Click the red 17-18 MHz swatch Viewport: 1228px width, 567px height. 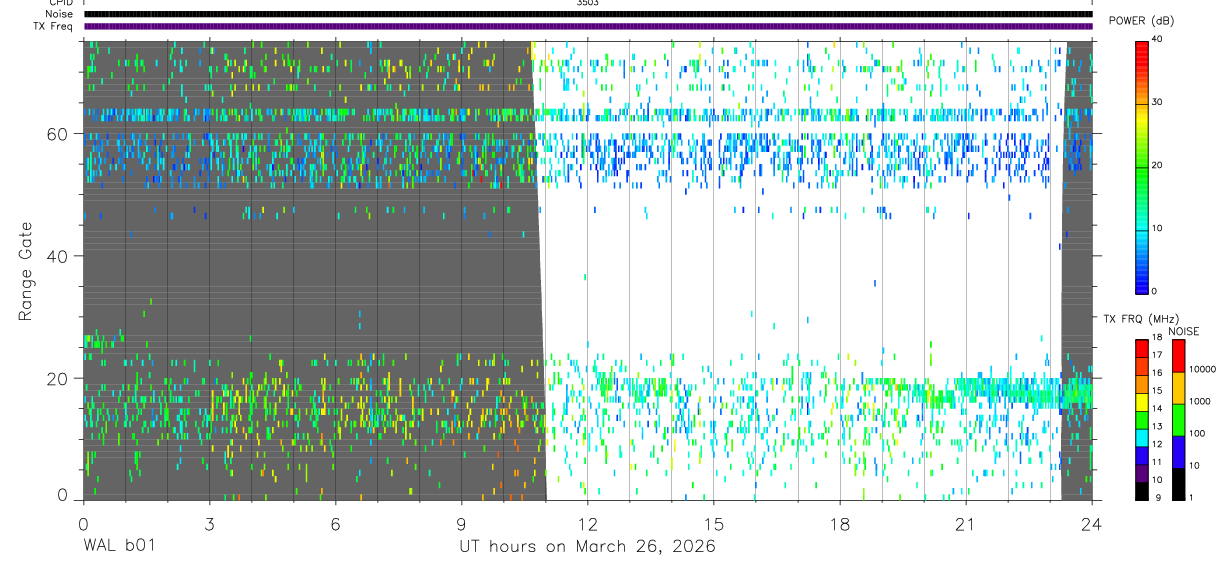pyautogui.click(x=1142, y=348)
